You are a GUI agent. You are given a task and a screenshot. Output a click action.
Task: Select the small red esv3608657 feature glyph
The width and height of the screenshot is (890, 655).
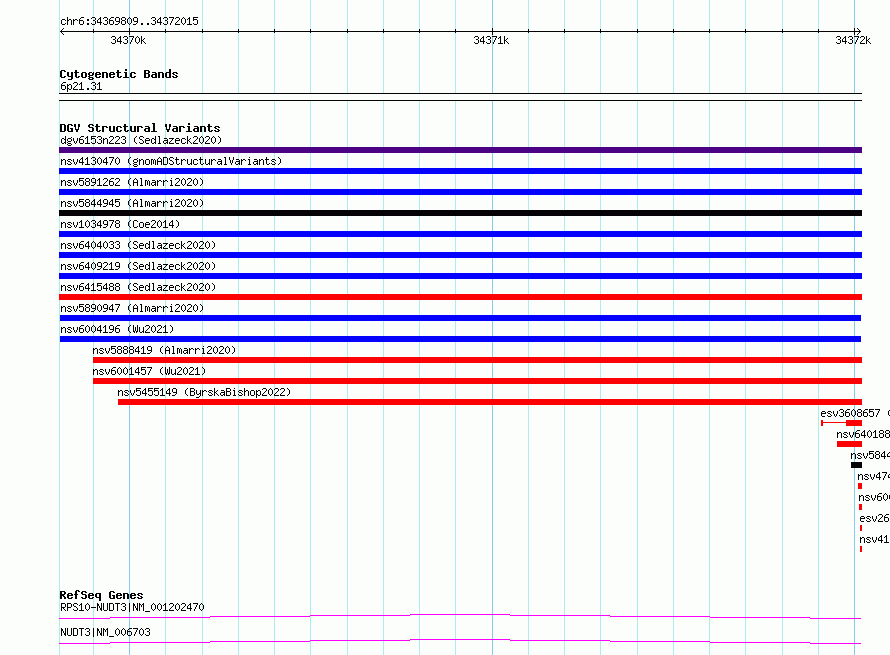click(x=841, y=423)
